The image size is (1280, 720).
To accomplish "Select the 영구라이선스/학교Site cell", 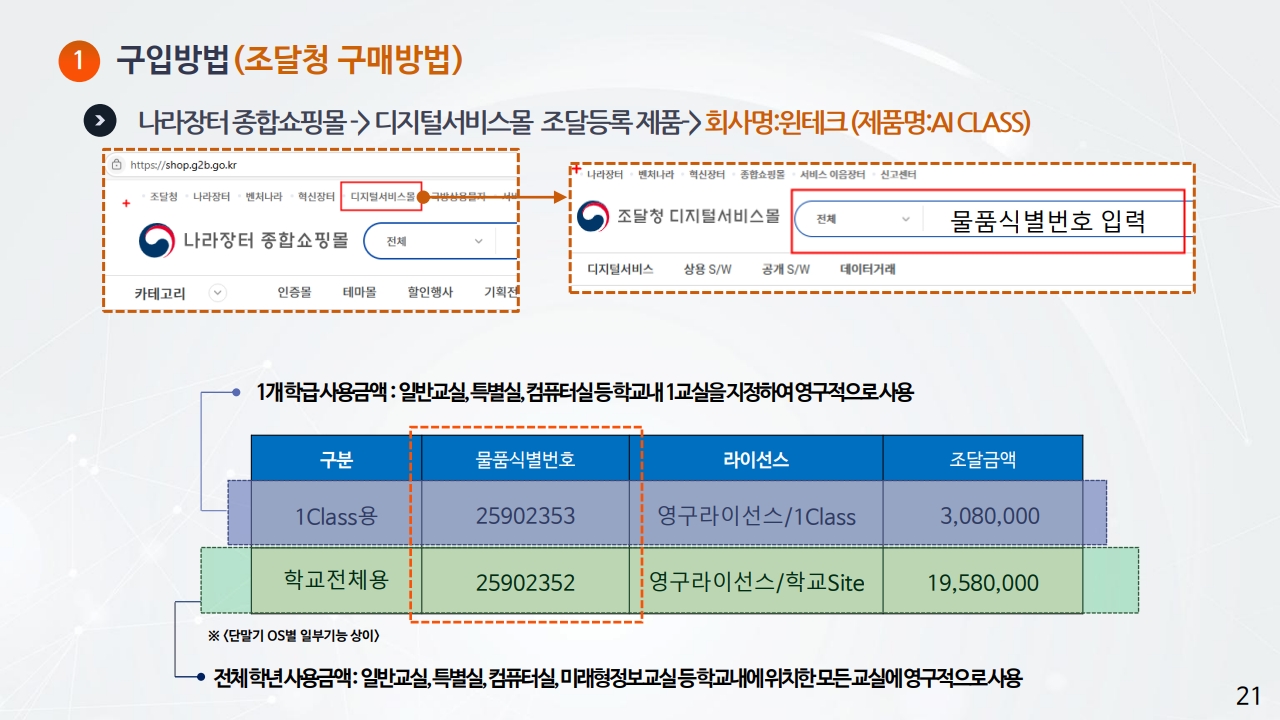I will click(756, 581).
